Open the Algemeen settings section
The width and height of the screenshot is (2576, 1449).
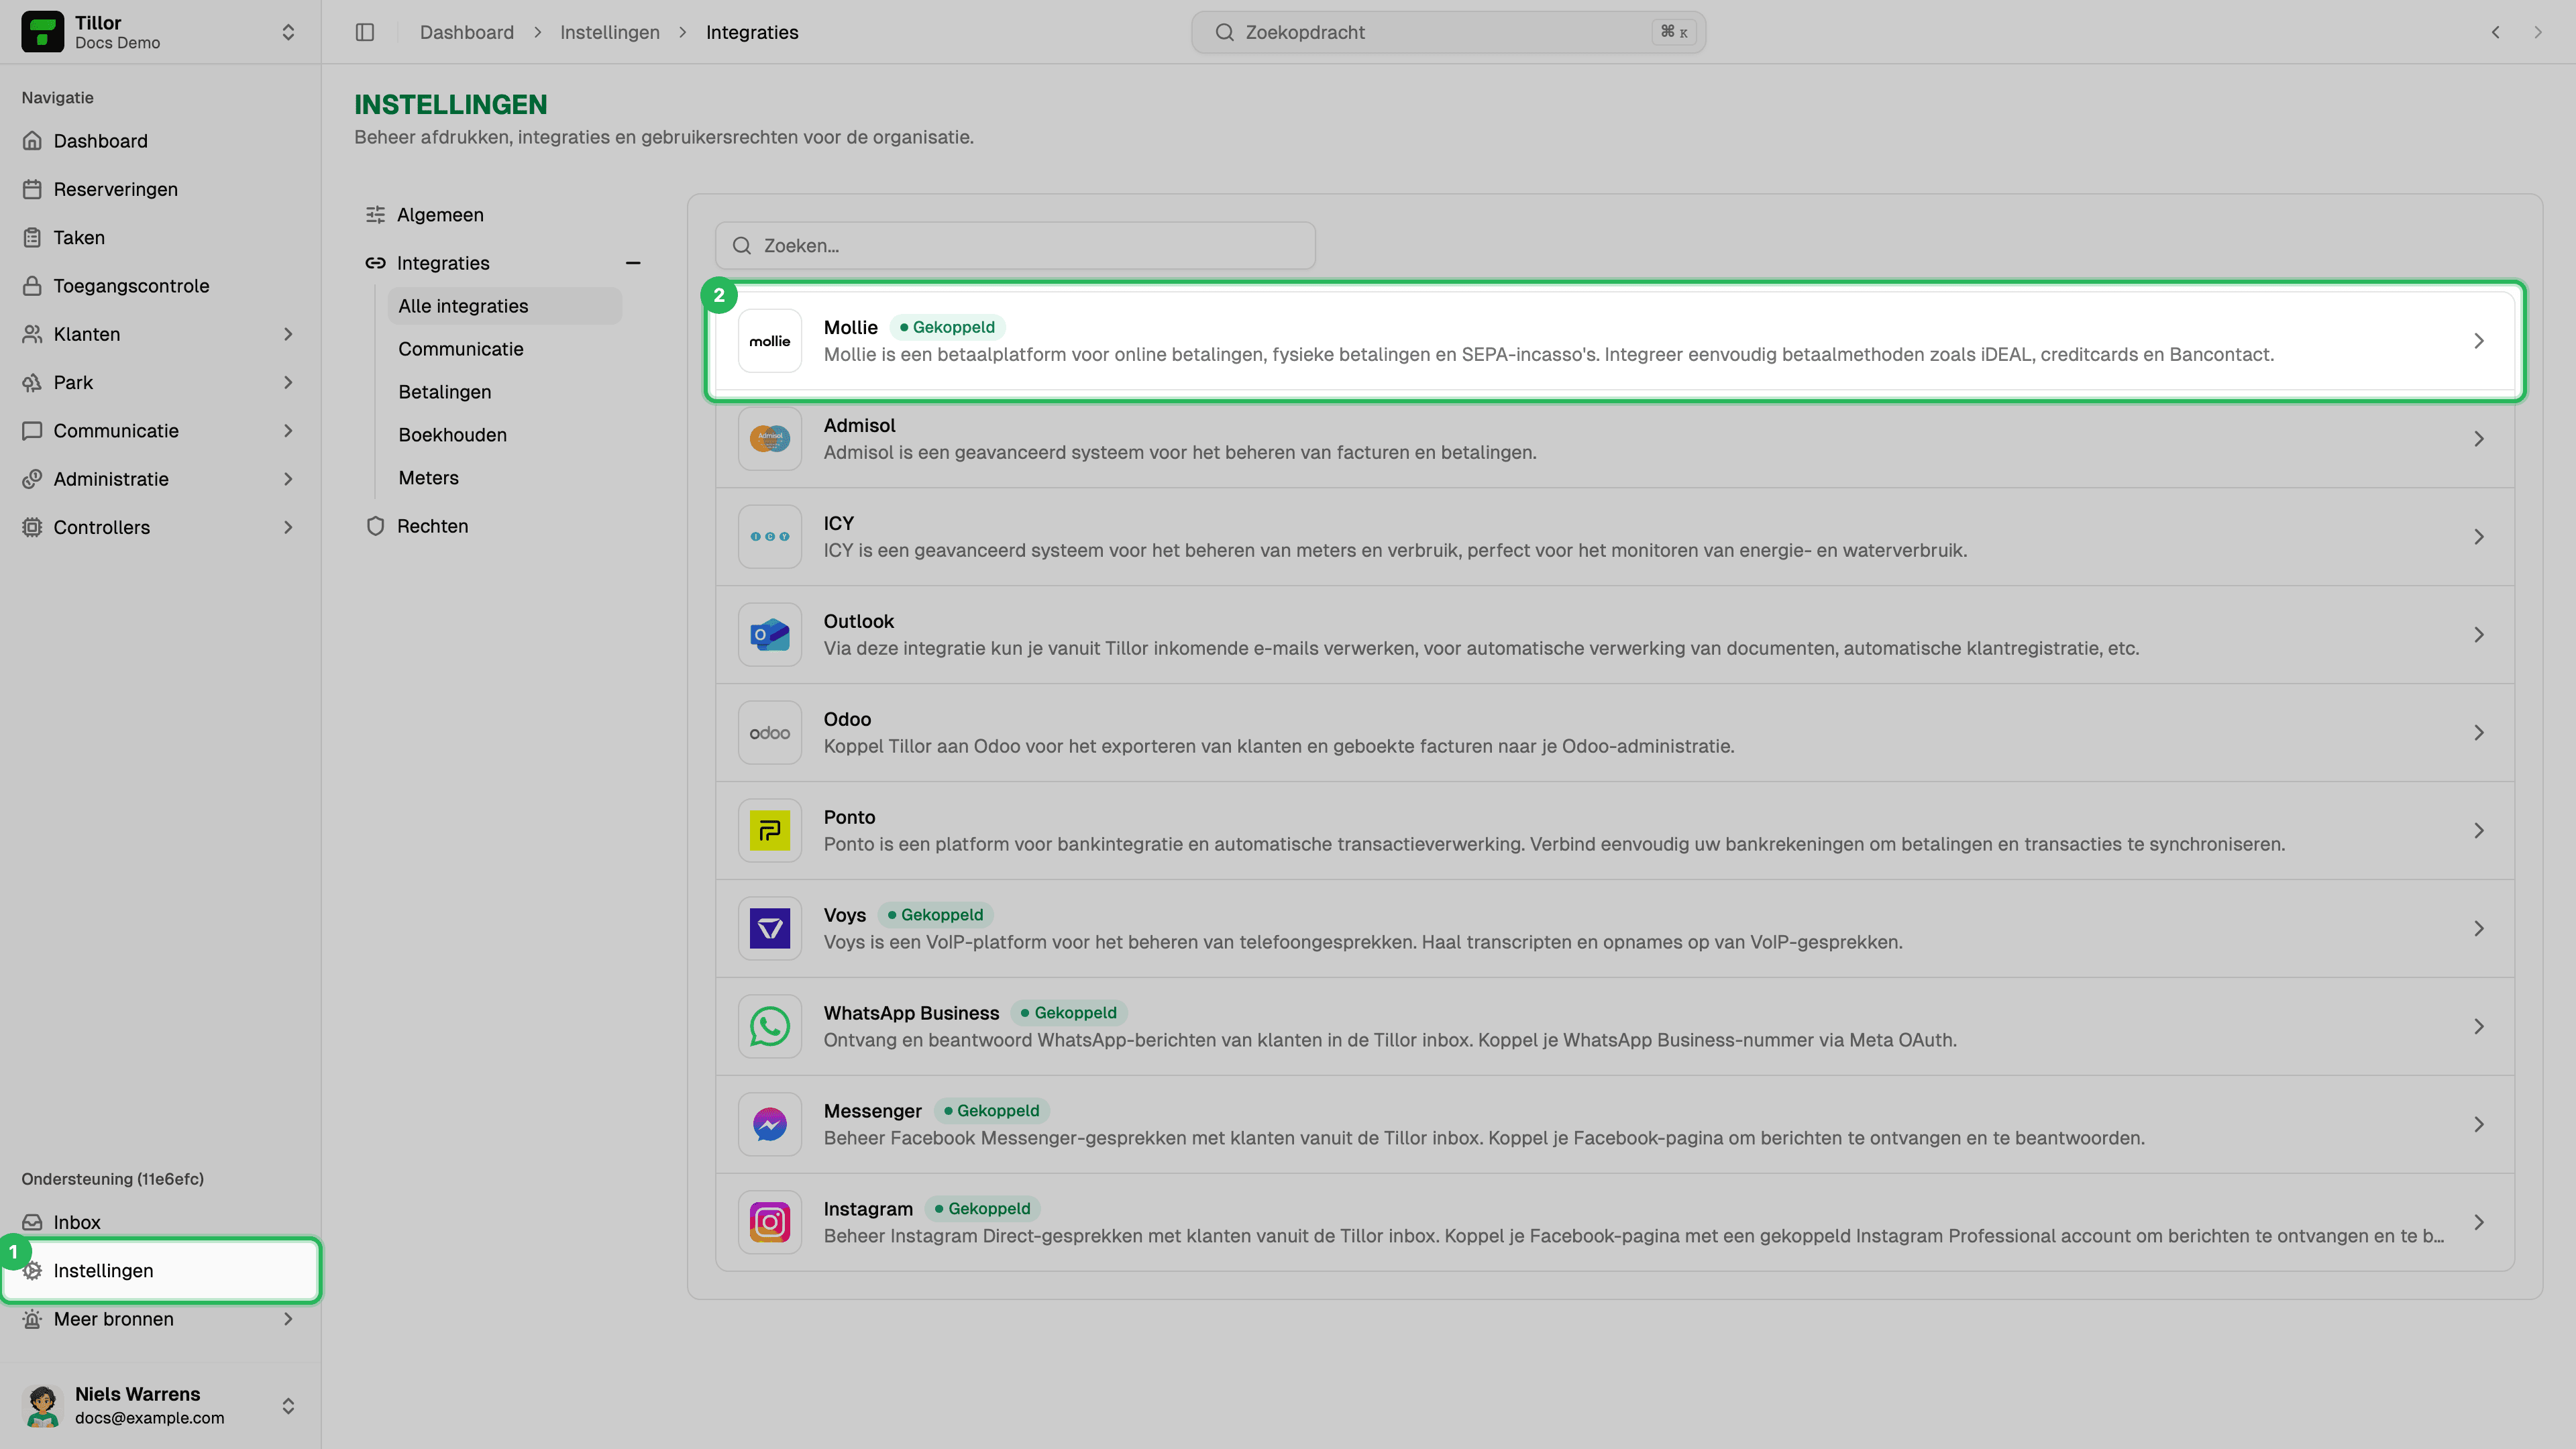[x=504, y=215]
